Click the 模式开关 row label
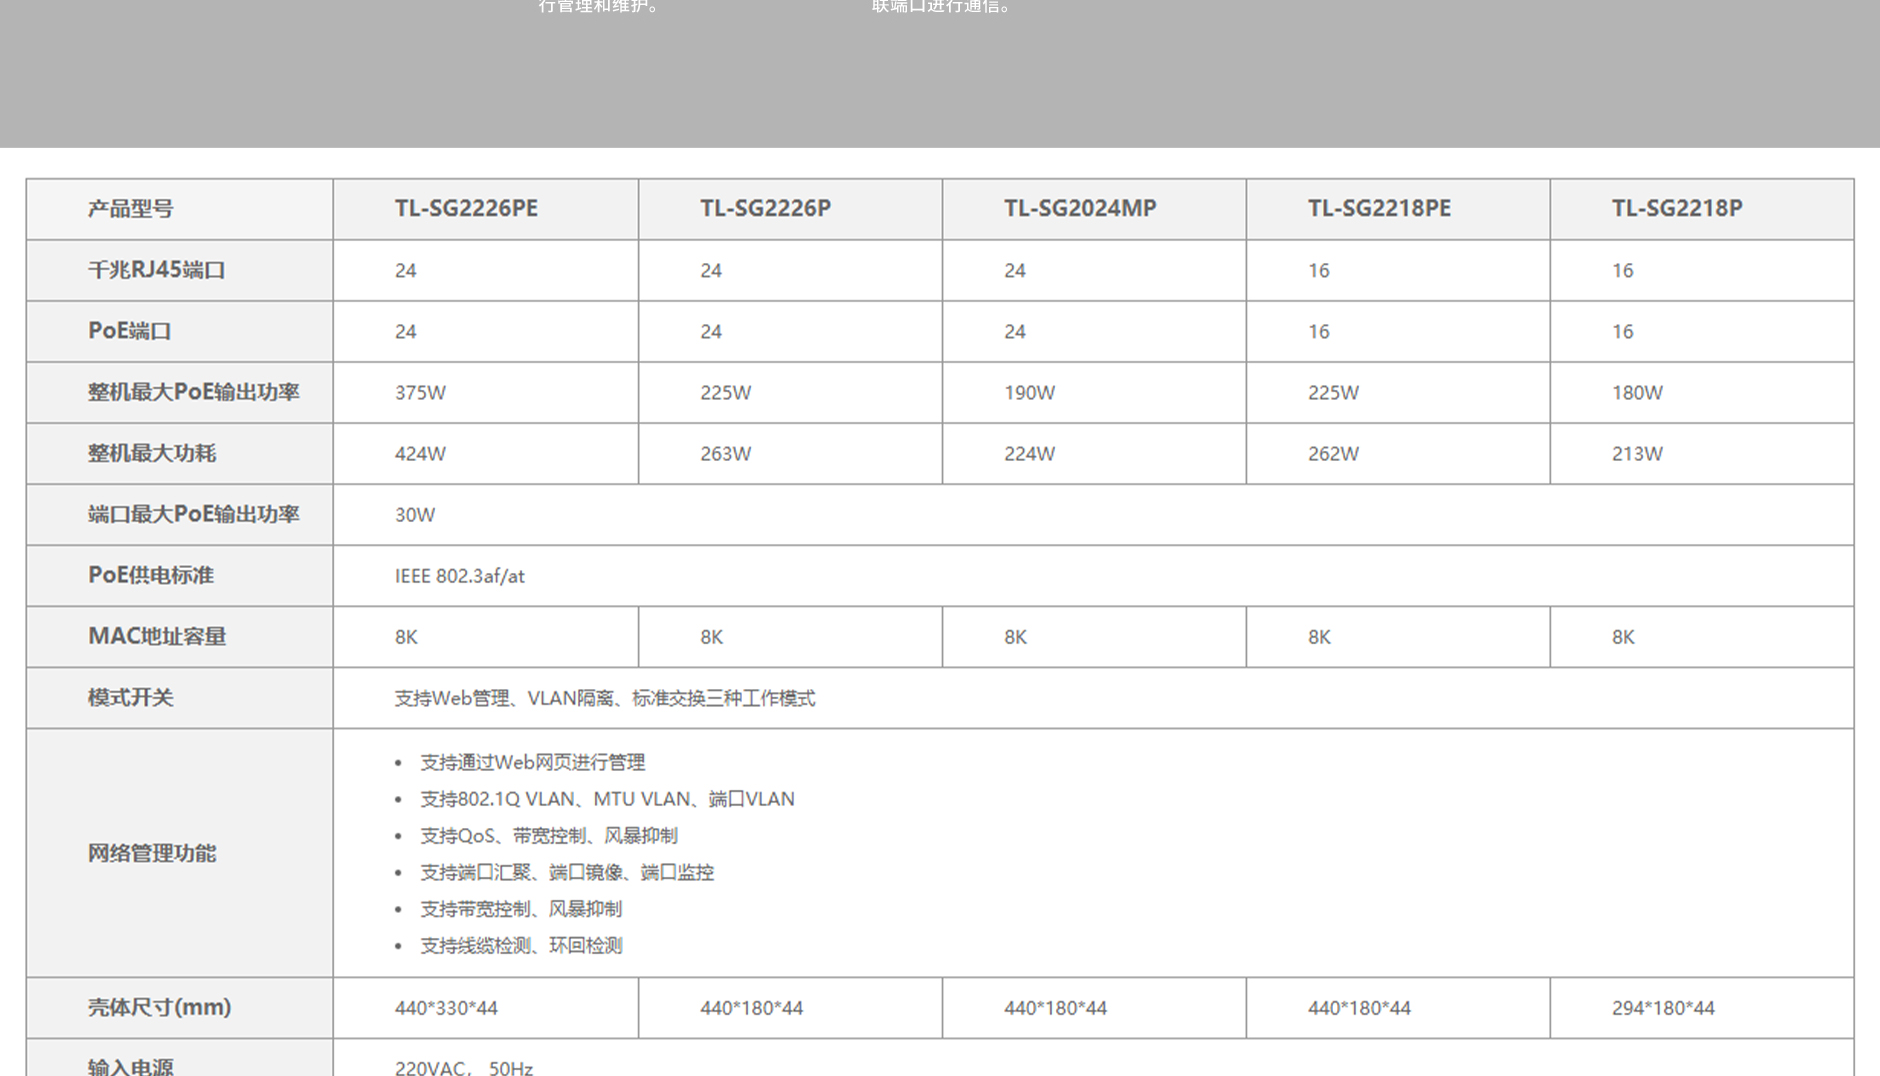This screenshot has width=1880, height=1076. (x=130, y=697)
